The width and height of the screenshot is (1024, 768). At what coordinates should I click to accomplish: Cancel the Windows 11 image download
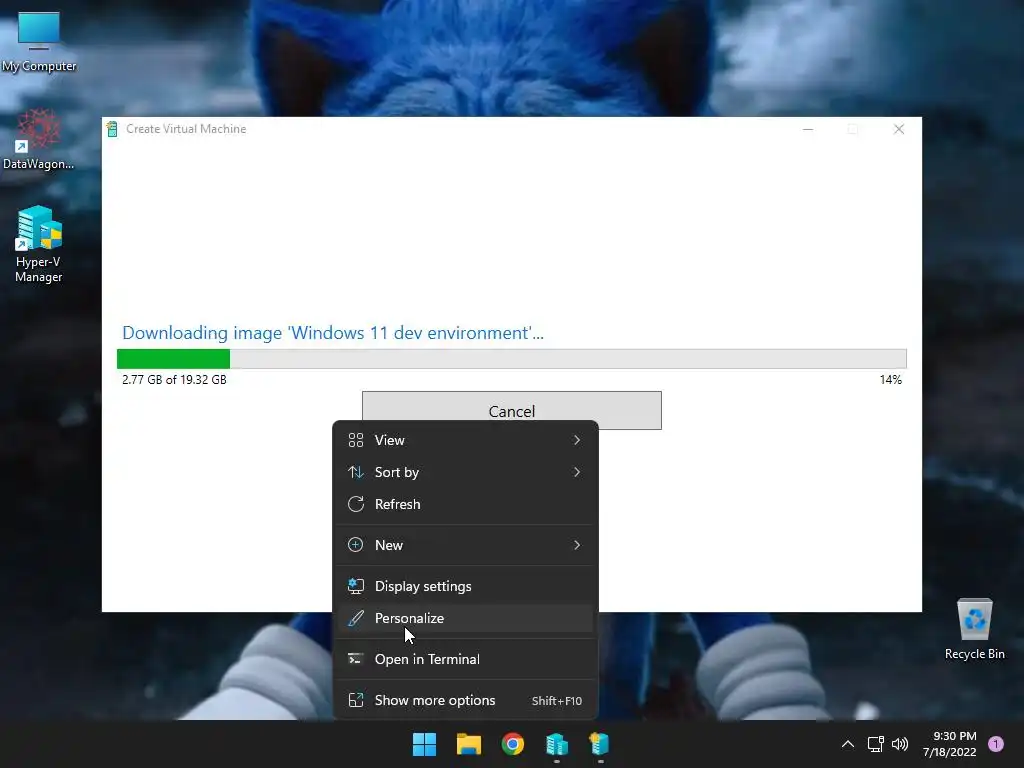[512, 411]
